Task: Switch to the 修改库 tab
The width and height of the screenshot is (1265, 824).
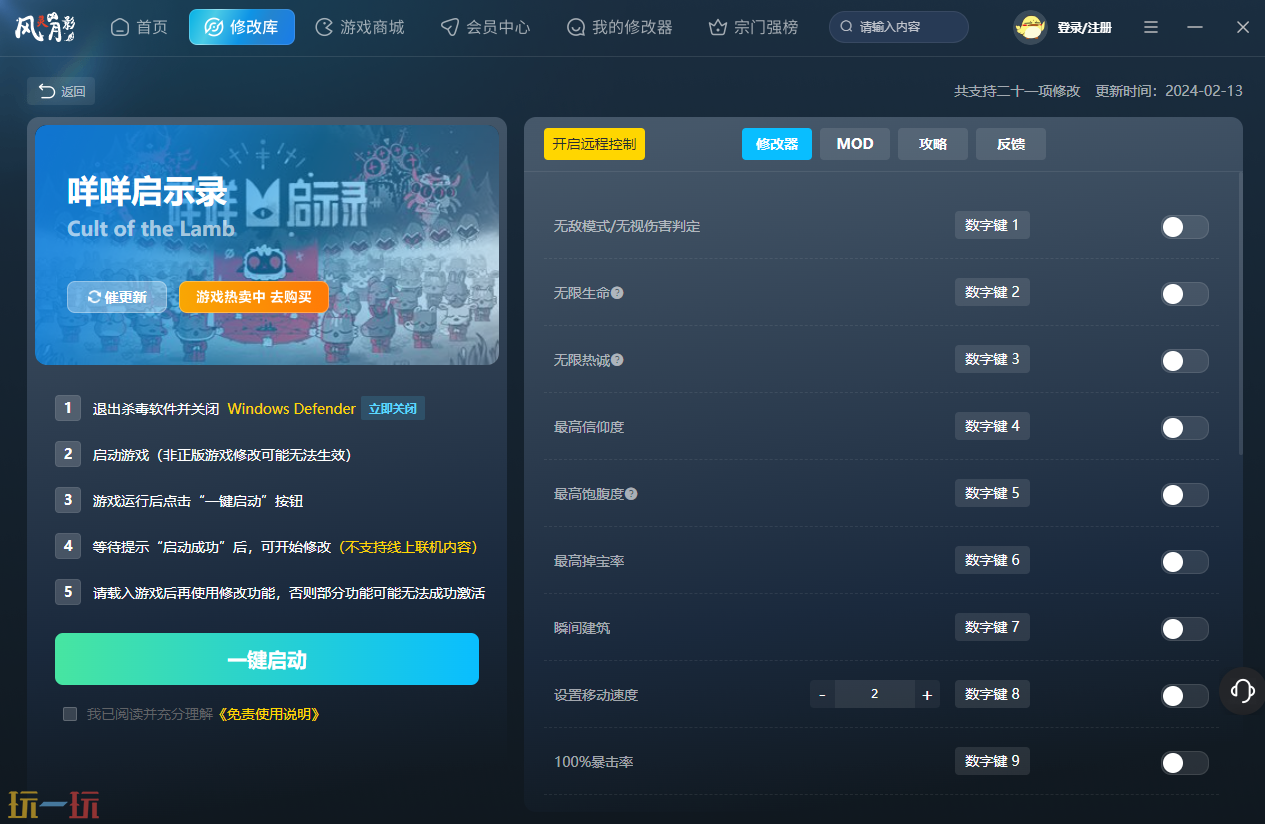Action: coord(242,27)
